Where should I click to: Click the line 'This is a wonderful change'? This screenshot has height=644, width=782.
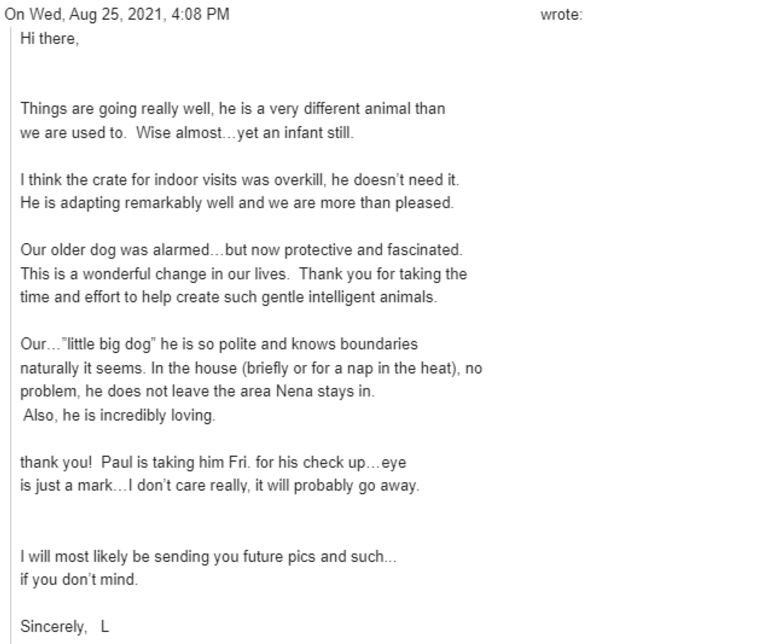coord(243,274)
